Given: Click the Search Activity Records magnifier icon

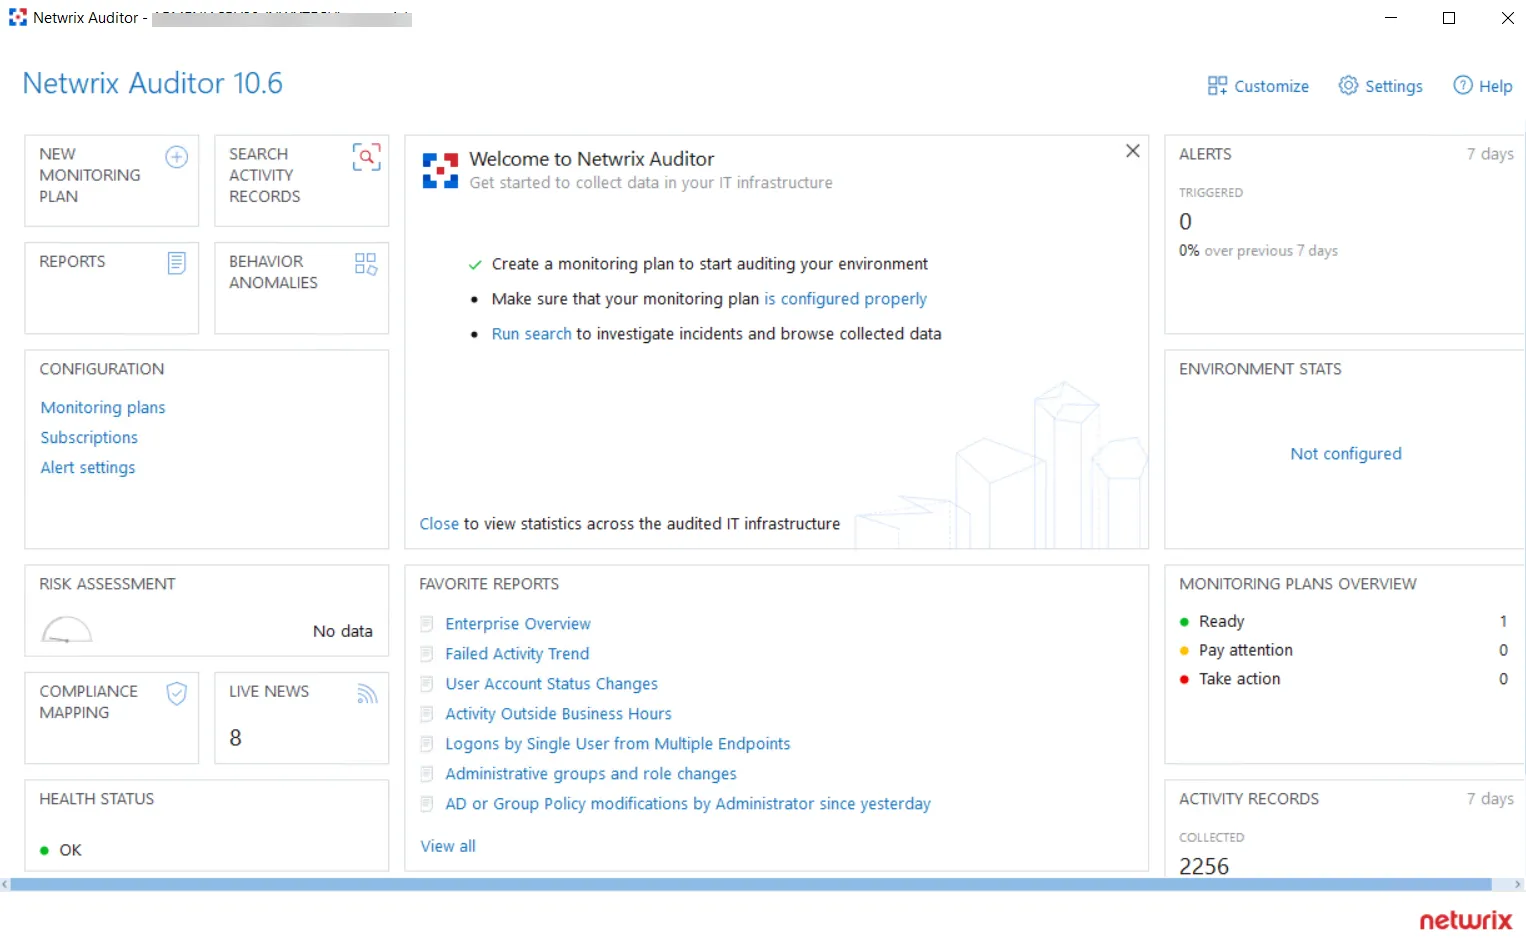Looking at the screenshot, I should (366, 157).
